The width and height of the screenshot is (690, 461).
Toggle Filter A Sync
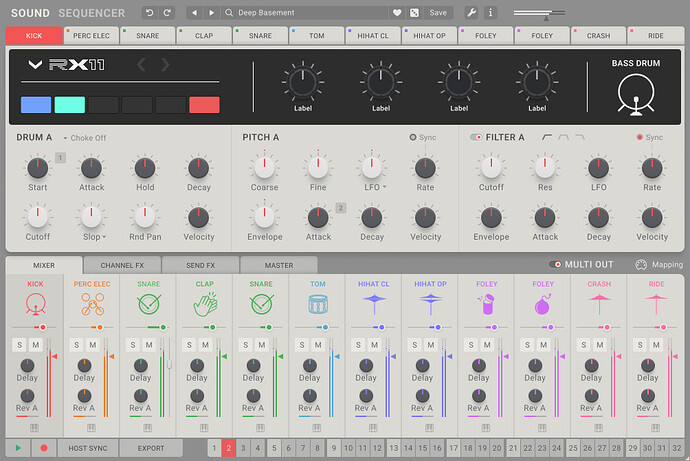(639, 137)
